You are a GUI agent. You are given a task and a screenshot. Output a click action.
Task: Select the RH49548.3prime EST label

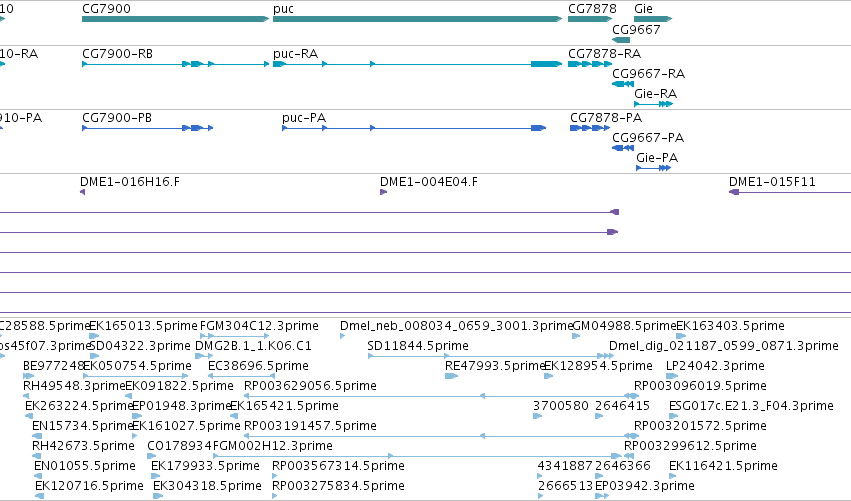point(74,386)
